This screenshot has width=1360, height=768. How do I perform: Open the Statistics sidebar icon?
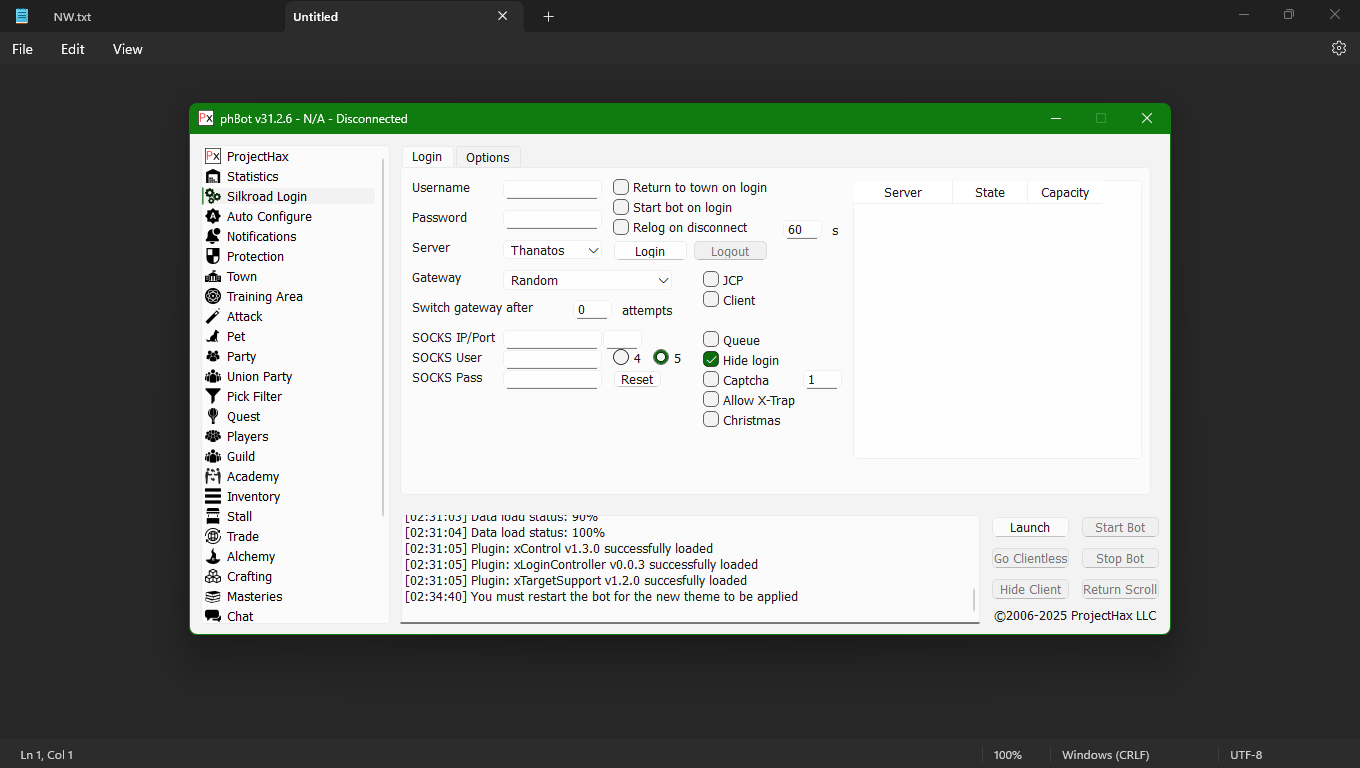coord(213,177)
